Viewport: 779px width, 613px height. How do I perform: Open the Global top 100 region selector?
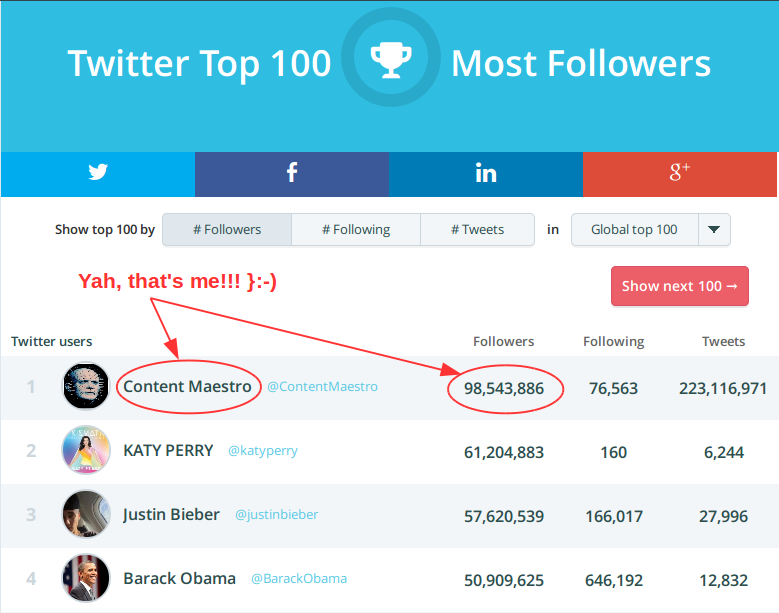coord(634,230)
